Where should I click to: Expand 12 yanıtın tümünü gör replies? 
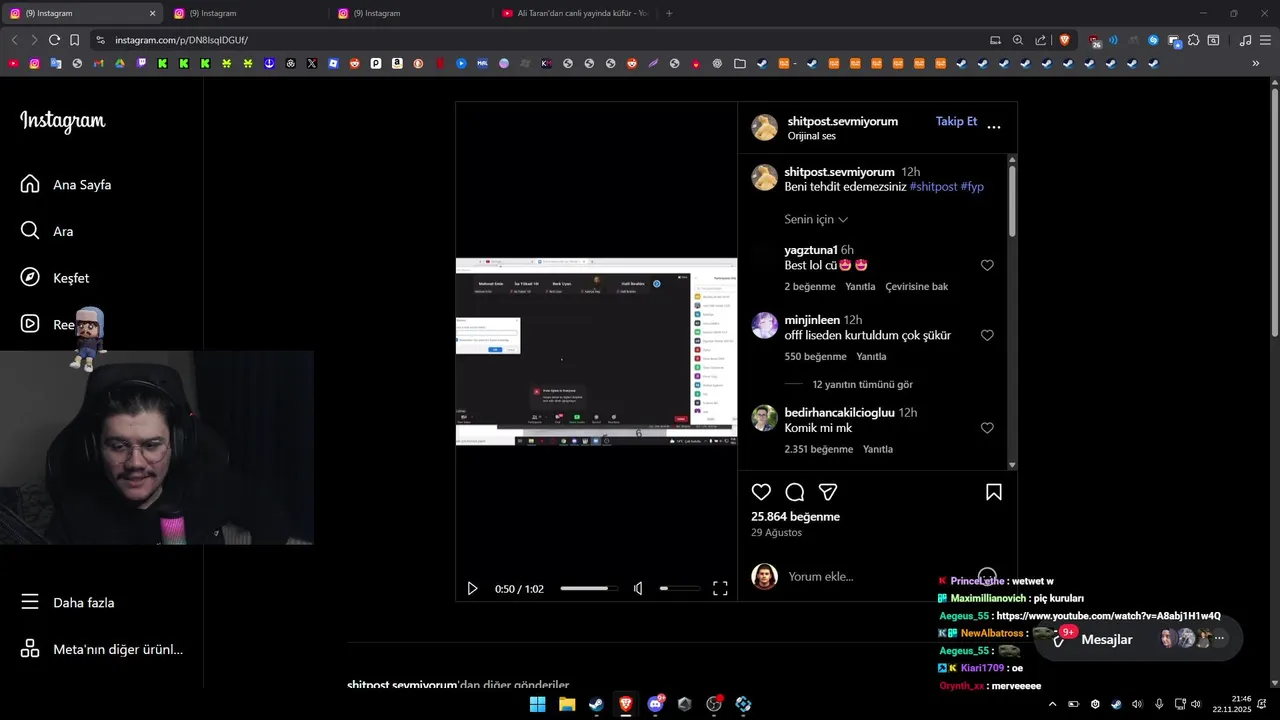[862, 384]
